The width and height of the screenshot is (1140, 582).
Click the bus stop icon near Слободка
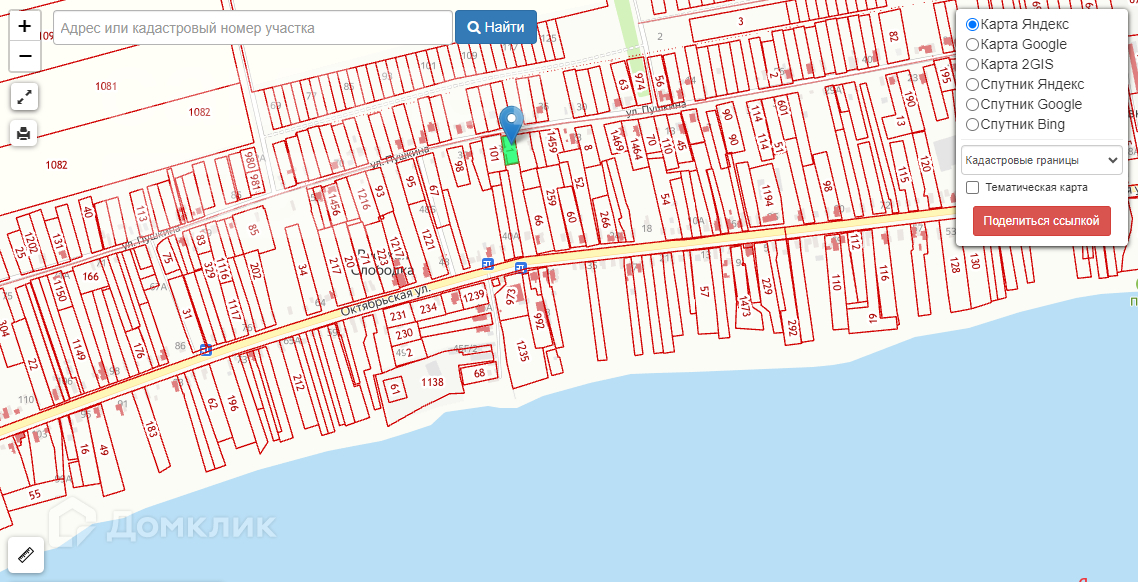tap(489, 264)
